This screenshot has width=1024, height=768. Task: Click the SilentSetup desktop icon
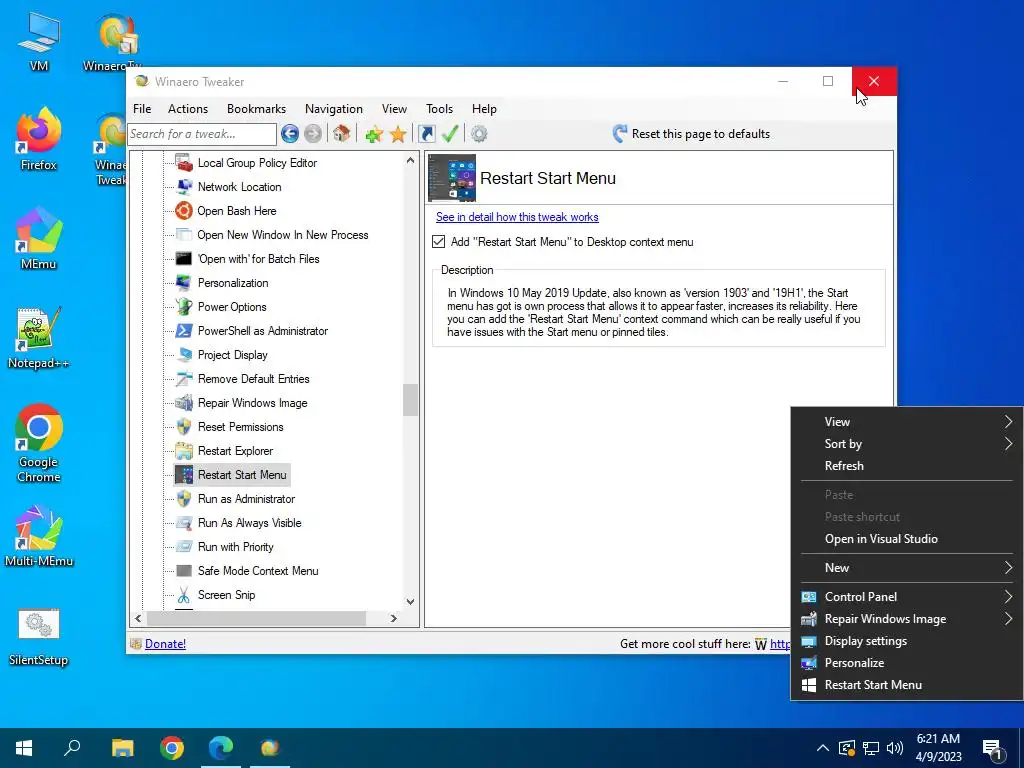[39, 637]
